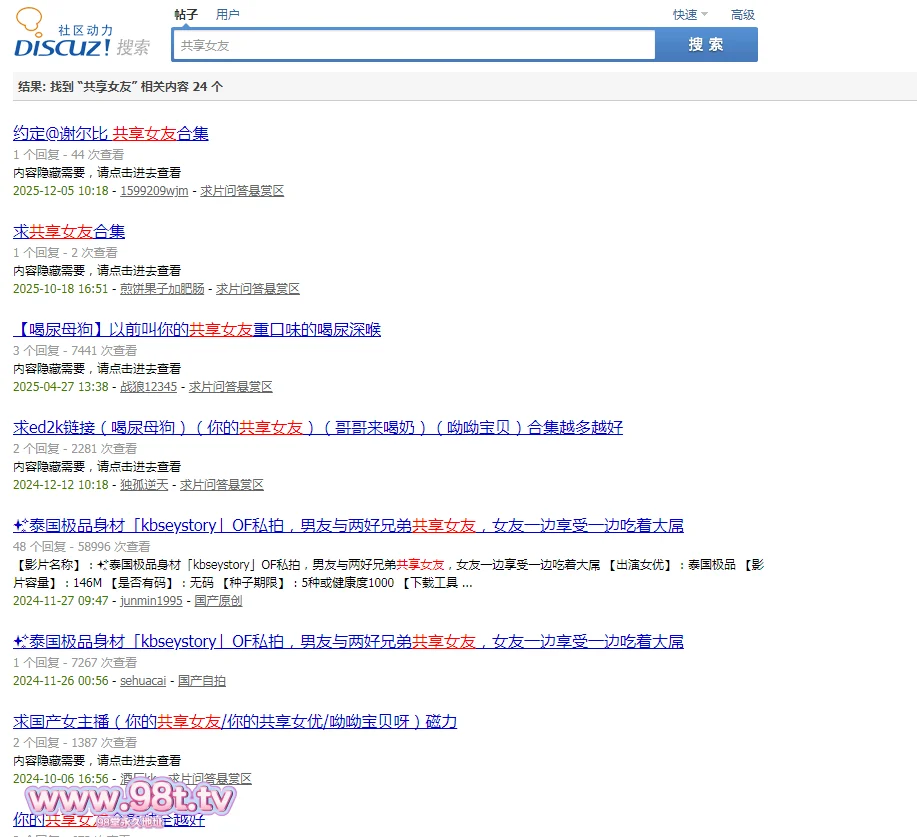
Task: Open author profile 1599209wjm
Action: click(154, 191)
